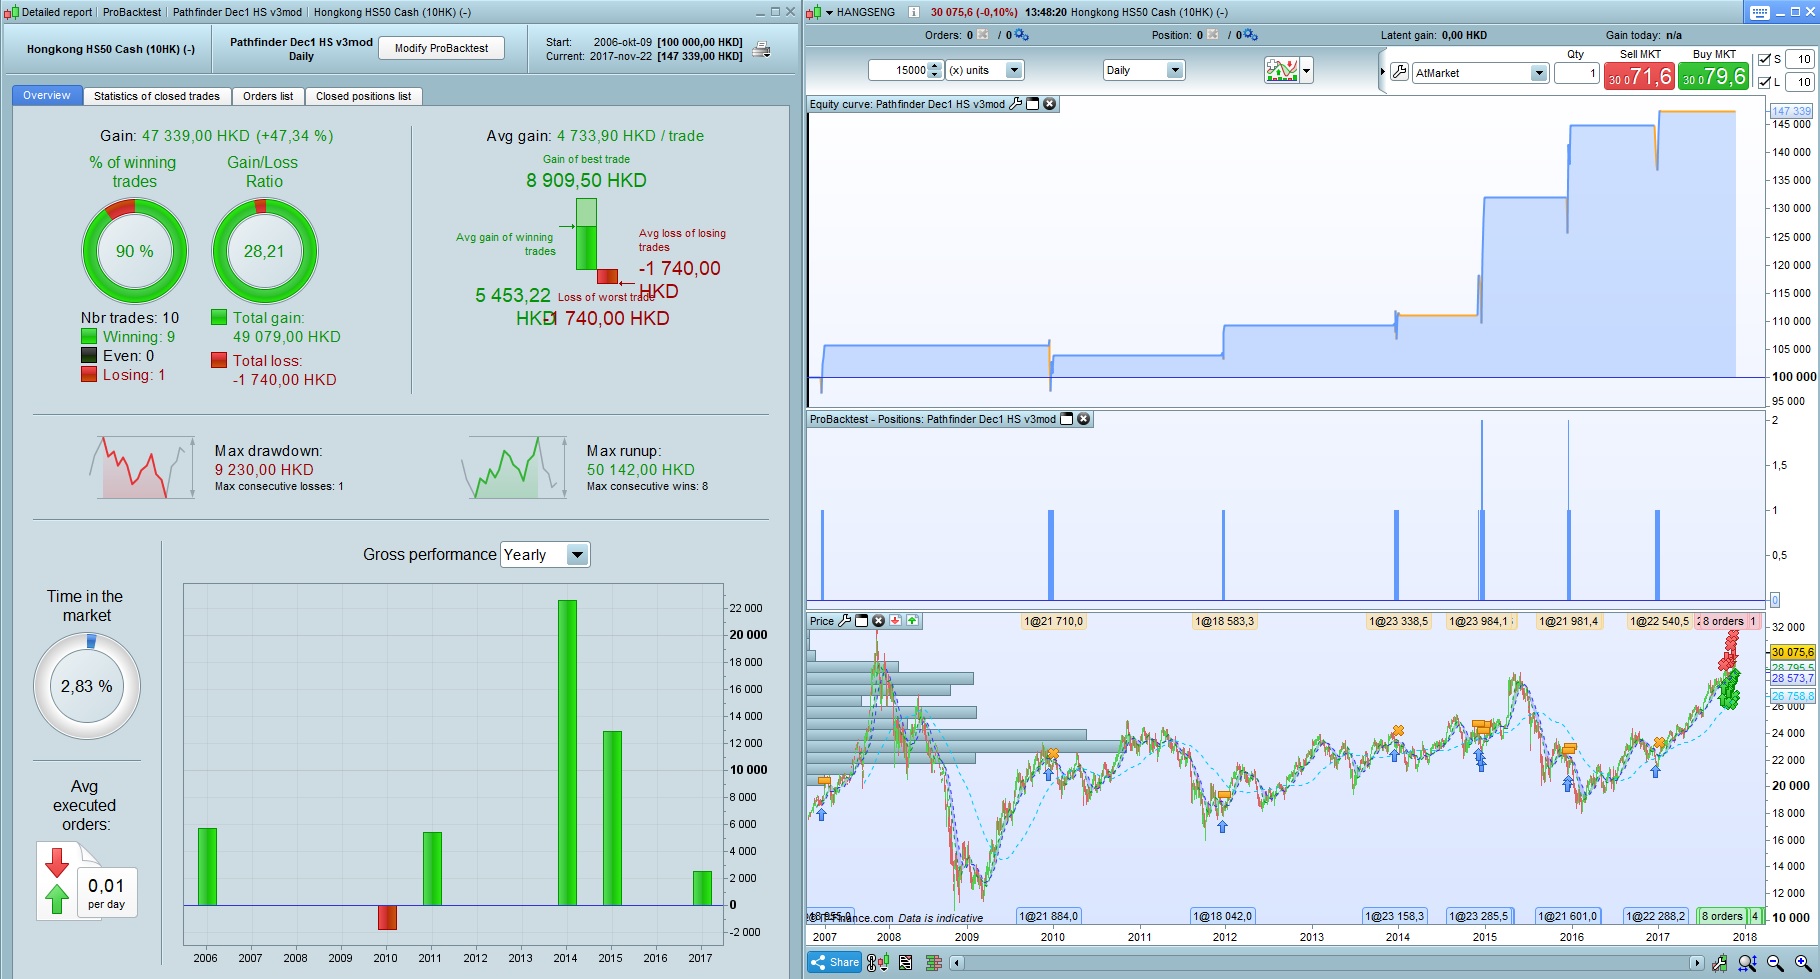Open the HANGSENG instrument info icon
This screenshot has width=1820, height=979.
tap(914, 12)
